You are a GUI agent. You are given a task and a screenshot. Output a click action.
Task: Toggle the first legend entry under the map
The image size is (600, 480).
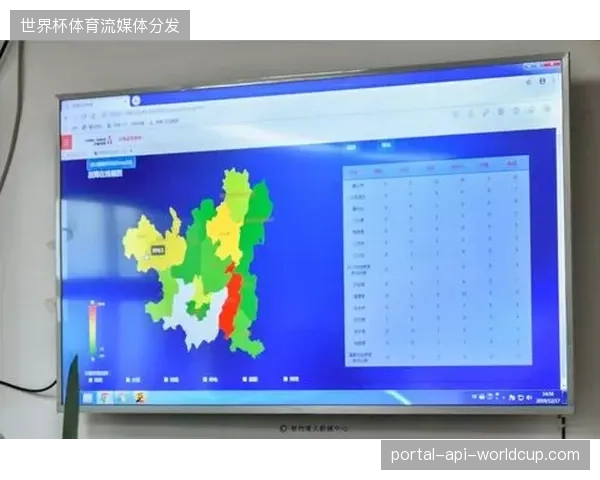[x=96, y=380]
